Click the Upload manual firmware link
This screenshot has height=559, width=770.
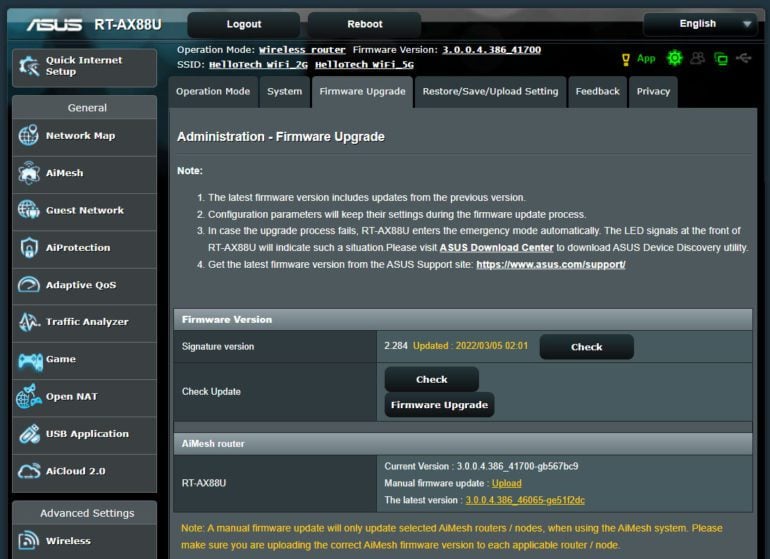[506, 483]
